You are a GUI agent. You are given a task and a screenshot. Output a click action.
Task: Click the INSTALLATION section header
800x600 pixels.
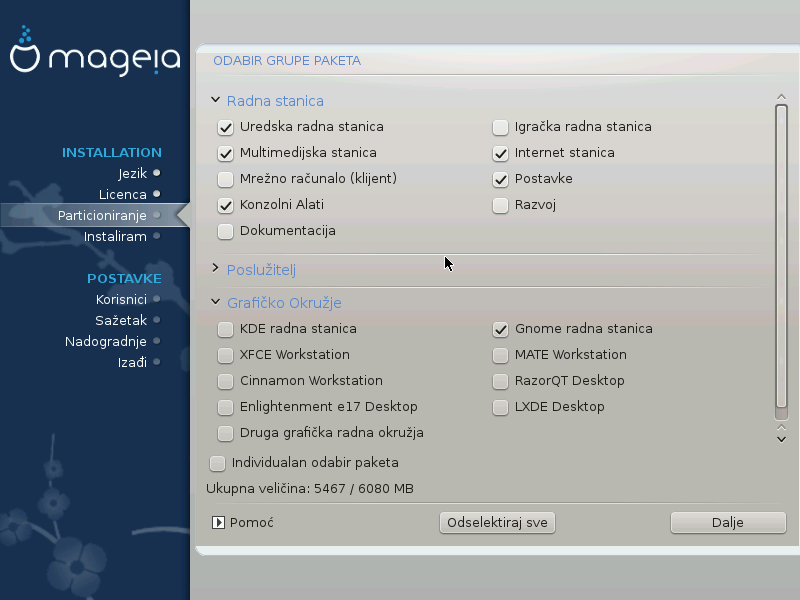(x=112, y=153)
